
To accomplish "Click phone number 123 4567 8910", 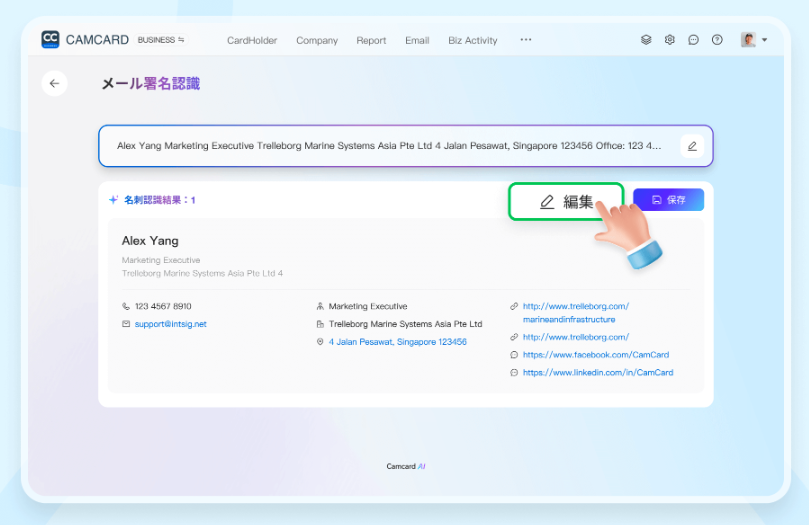I will coord(163,306).
